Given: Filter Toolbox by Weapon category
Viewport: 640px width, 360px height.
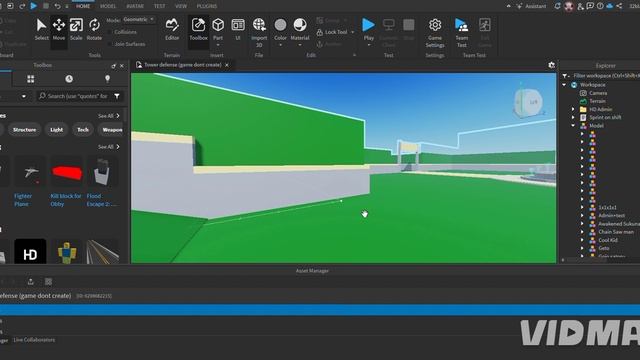Looking at the screenshot, I should click(x=112, y=130).
